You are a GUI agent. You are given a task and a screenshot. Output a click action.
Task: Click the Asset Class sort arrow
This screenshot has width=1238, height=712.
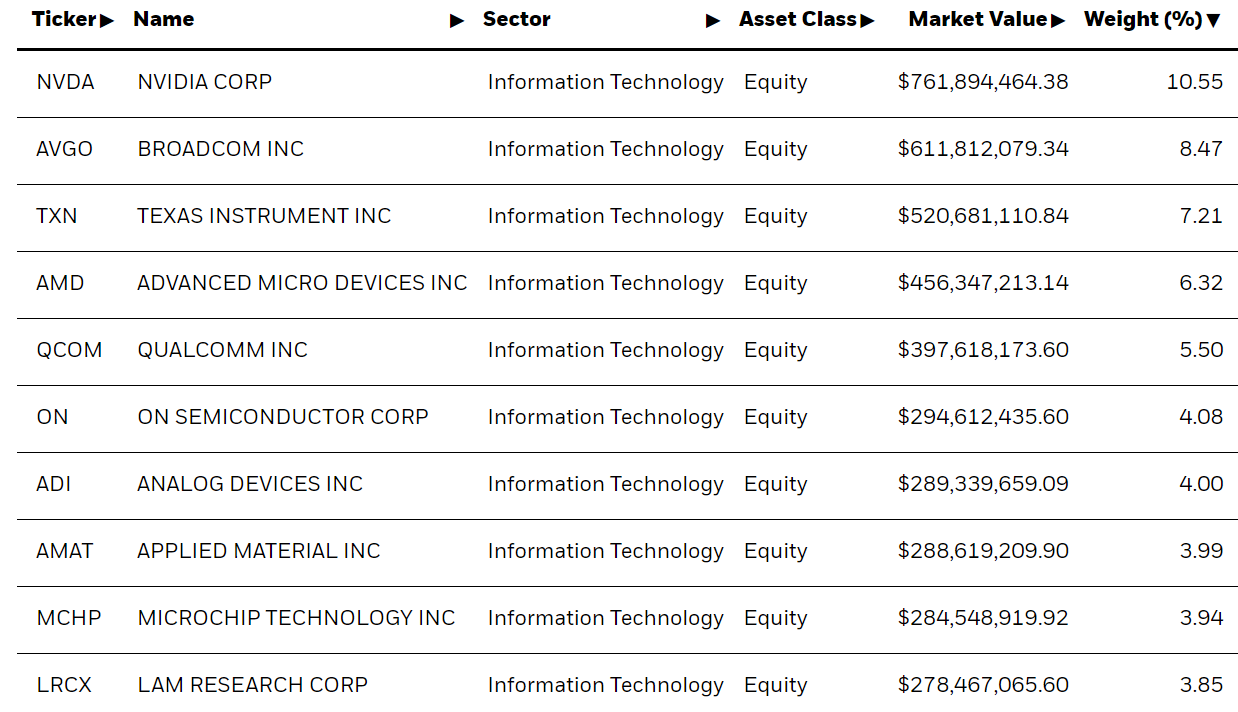pyautogui.click(x=867, y=20)
